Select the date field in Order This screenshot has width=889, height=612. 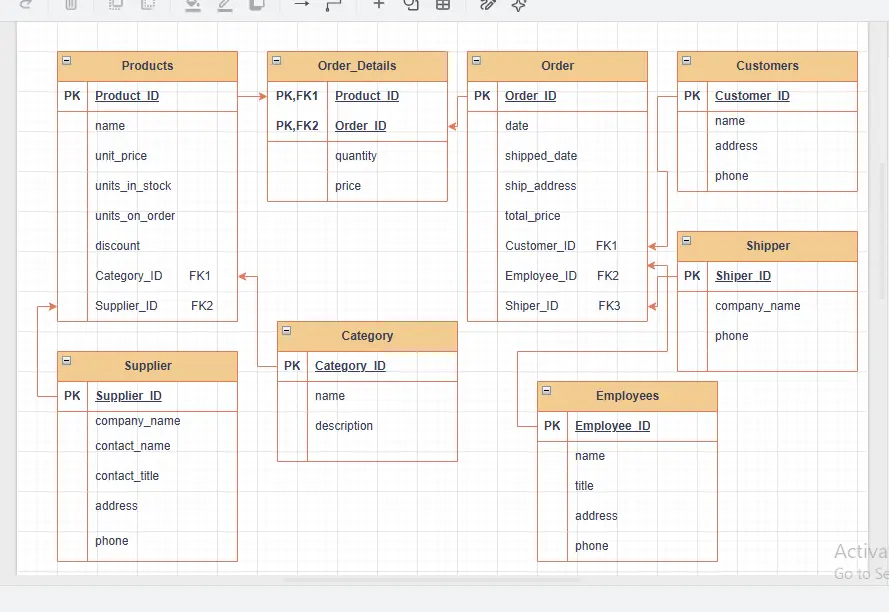pos(517,126)
